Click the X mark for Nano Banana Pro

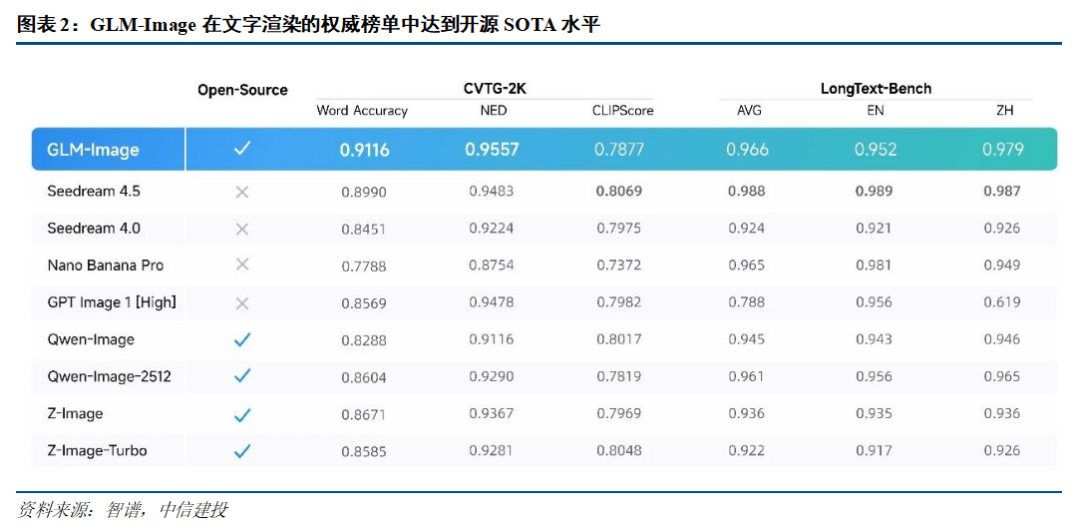coord(242,266)
